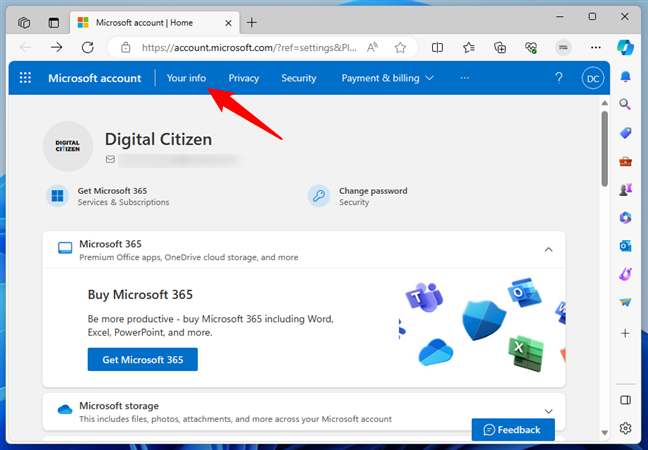Viewport: 648px width, 450px height.
Task: Open the sidebar Games chess icon
Action: (625, 189)
